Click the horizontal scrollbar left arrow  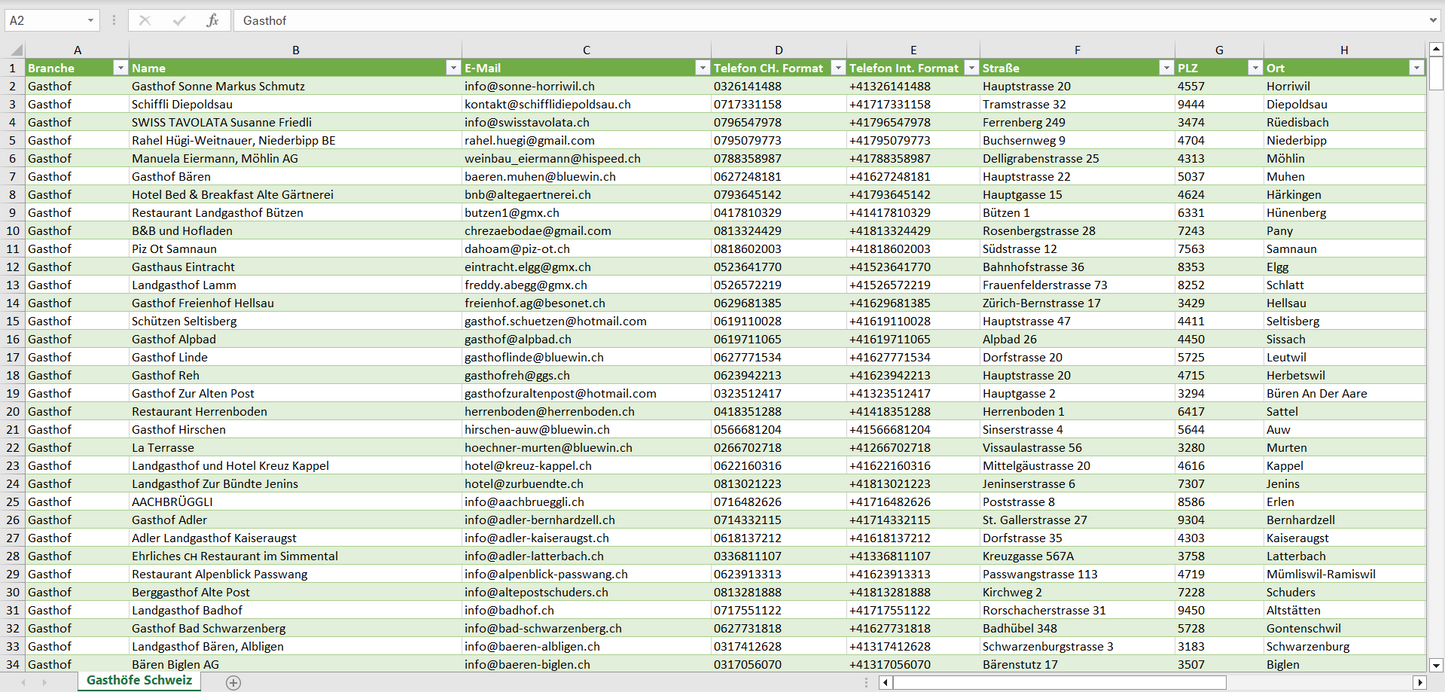(885, 682)
